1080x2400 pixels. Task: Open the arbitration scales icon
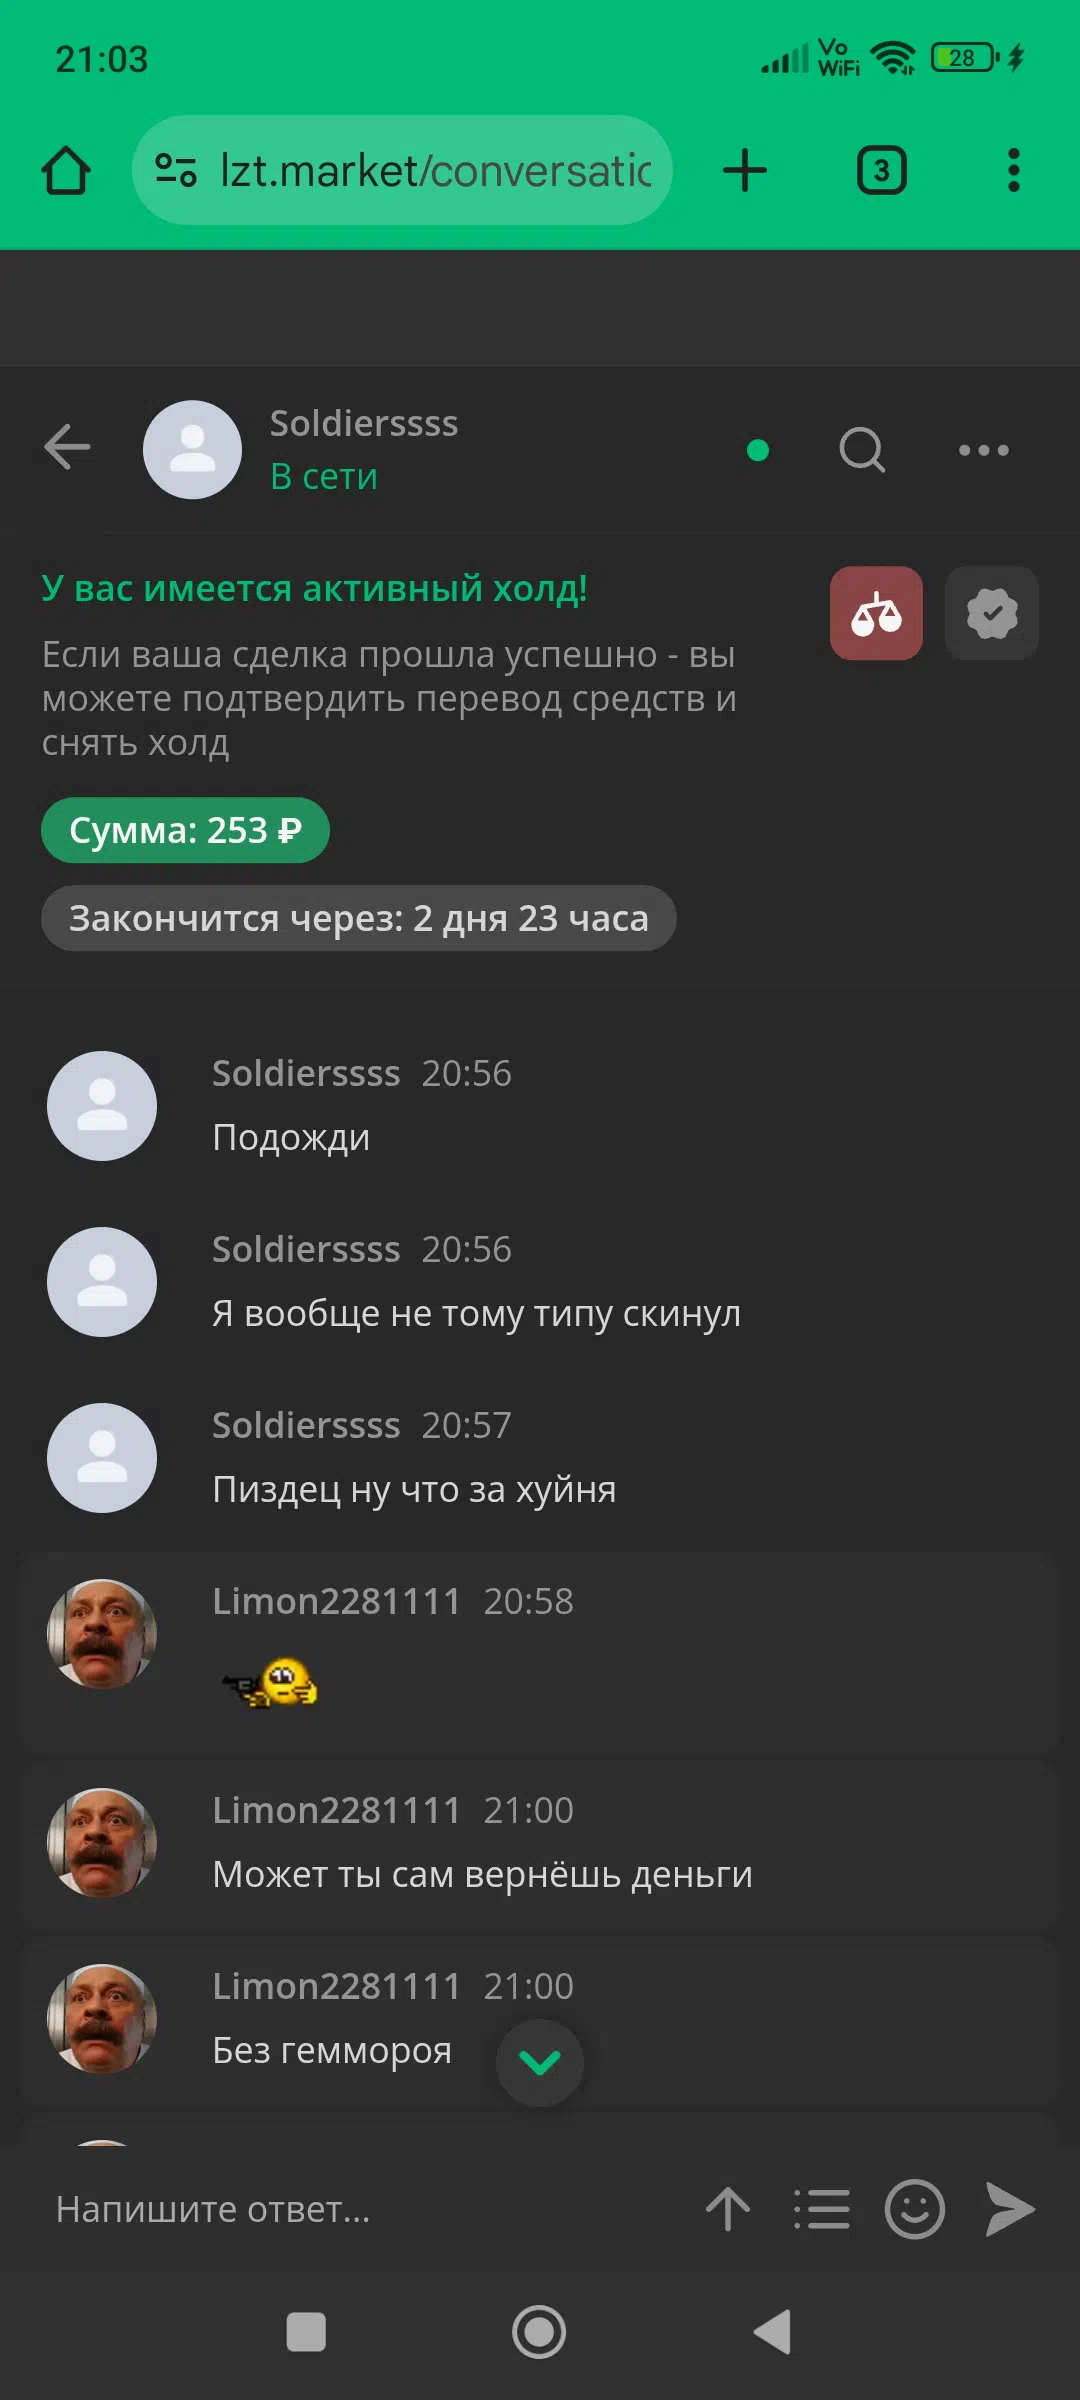click(876, 613)
